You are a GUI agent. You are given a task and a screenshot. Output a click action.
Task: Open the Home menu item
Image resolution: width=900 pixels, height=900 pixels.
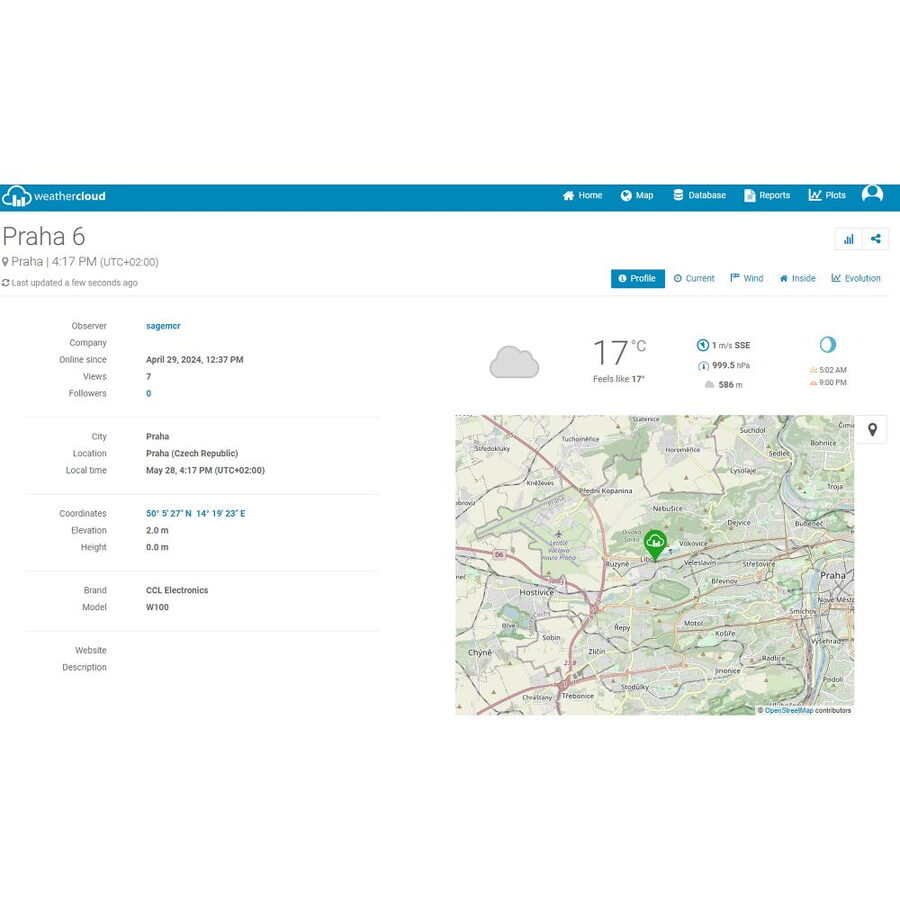pos(582,196)
